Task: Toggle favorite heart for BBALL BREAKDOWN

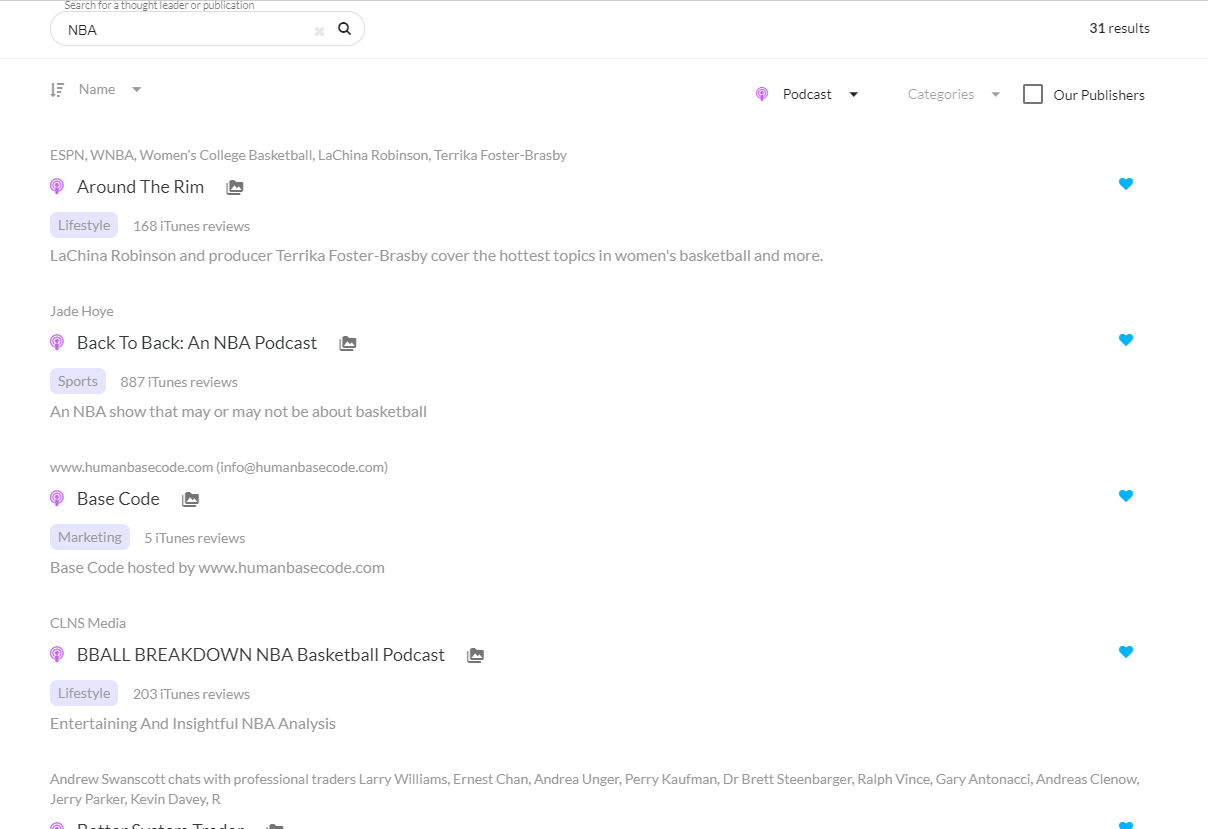Action: point(1126,651)
